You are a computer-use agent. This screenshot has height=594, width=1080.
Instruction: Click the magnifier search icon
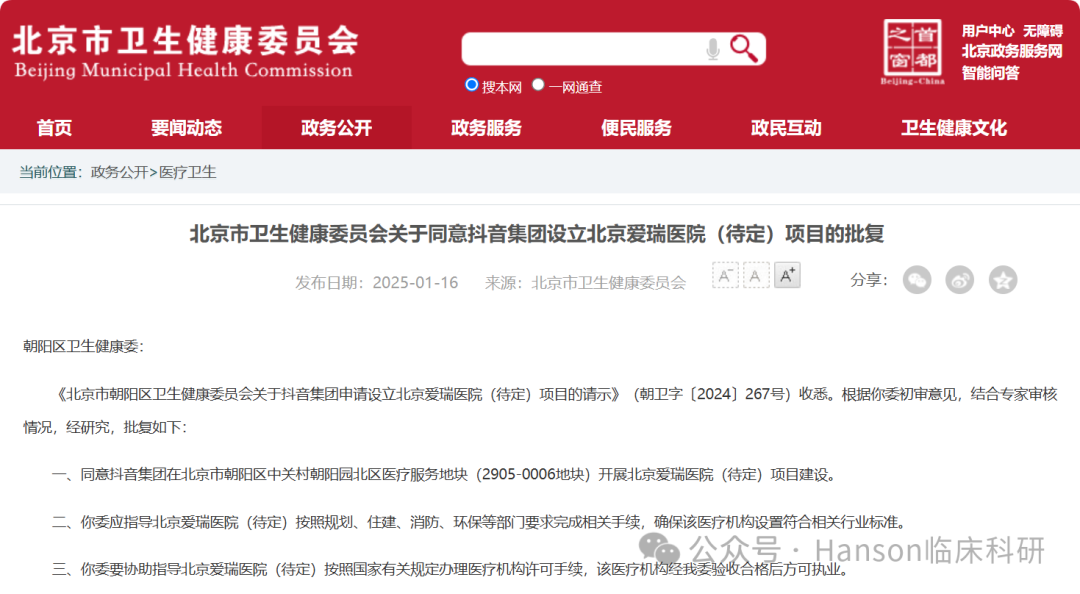point(744,49)
